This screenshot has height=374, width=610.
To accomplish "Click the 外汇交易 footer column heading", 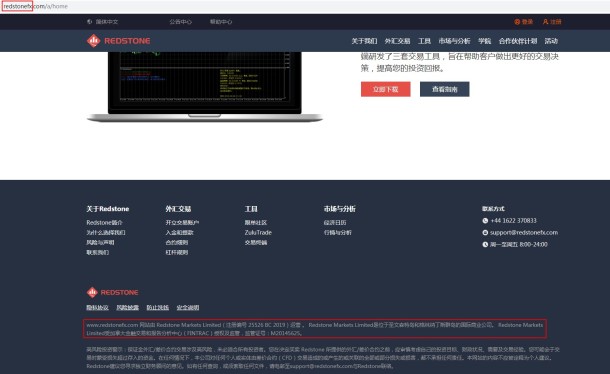I will click(178, 209).
